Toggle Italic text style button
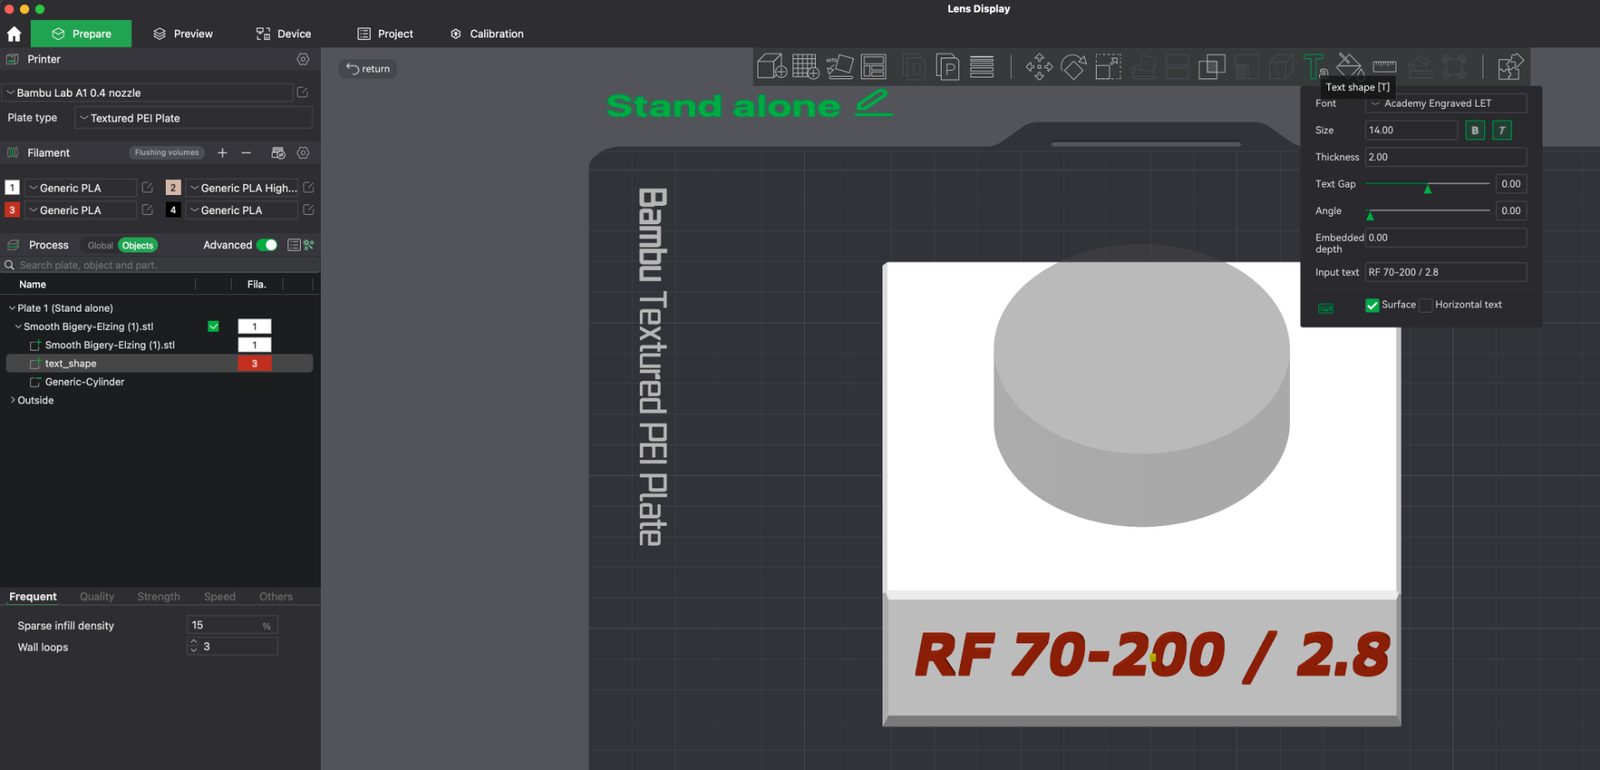 (1501, 130)
